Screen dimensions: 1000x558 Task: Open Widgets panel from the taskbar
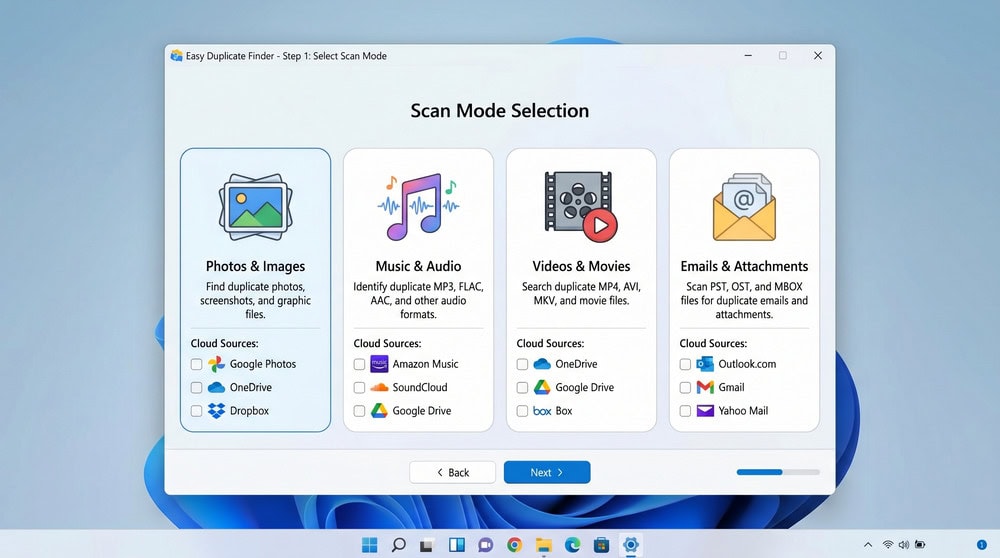pos(457,545)
